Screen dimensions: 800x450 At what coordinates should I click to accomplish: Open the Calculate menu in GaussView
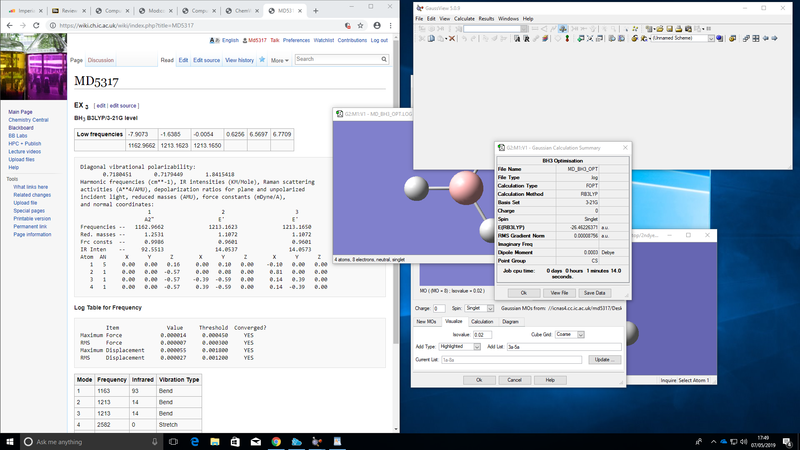pyautogui.click(x=464, y=18)
